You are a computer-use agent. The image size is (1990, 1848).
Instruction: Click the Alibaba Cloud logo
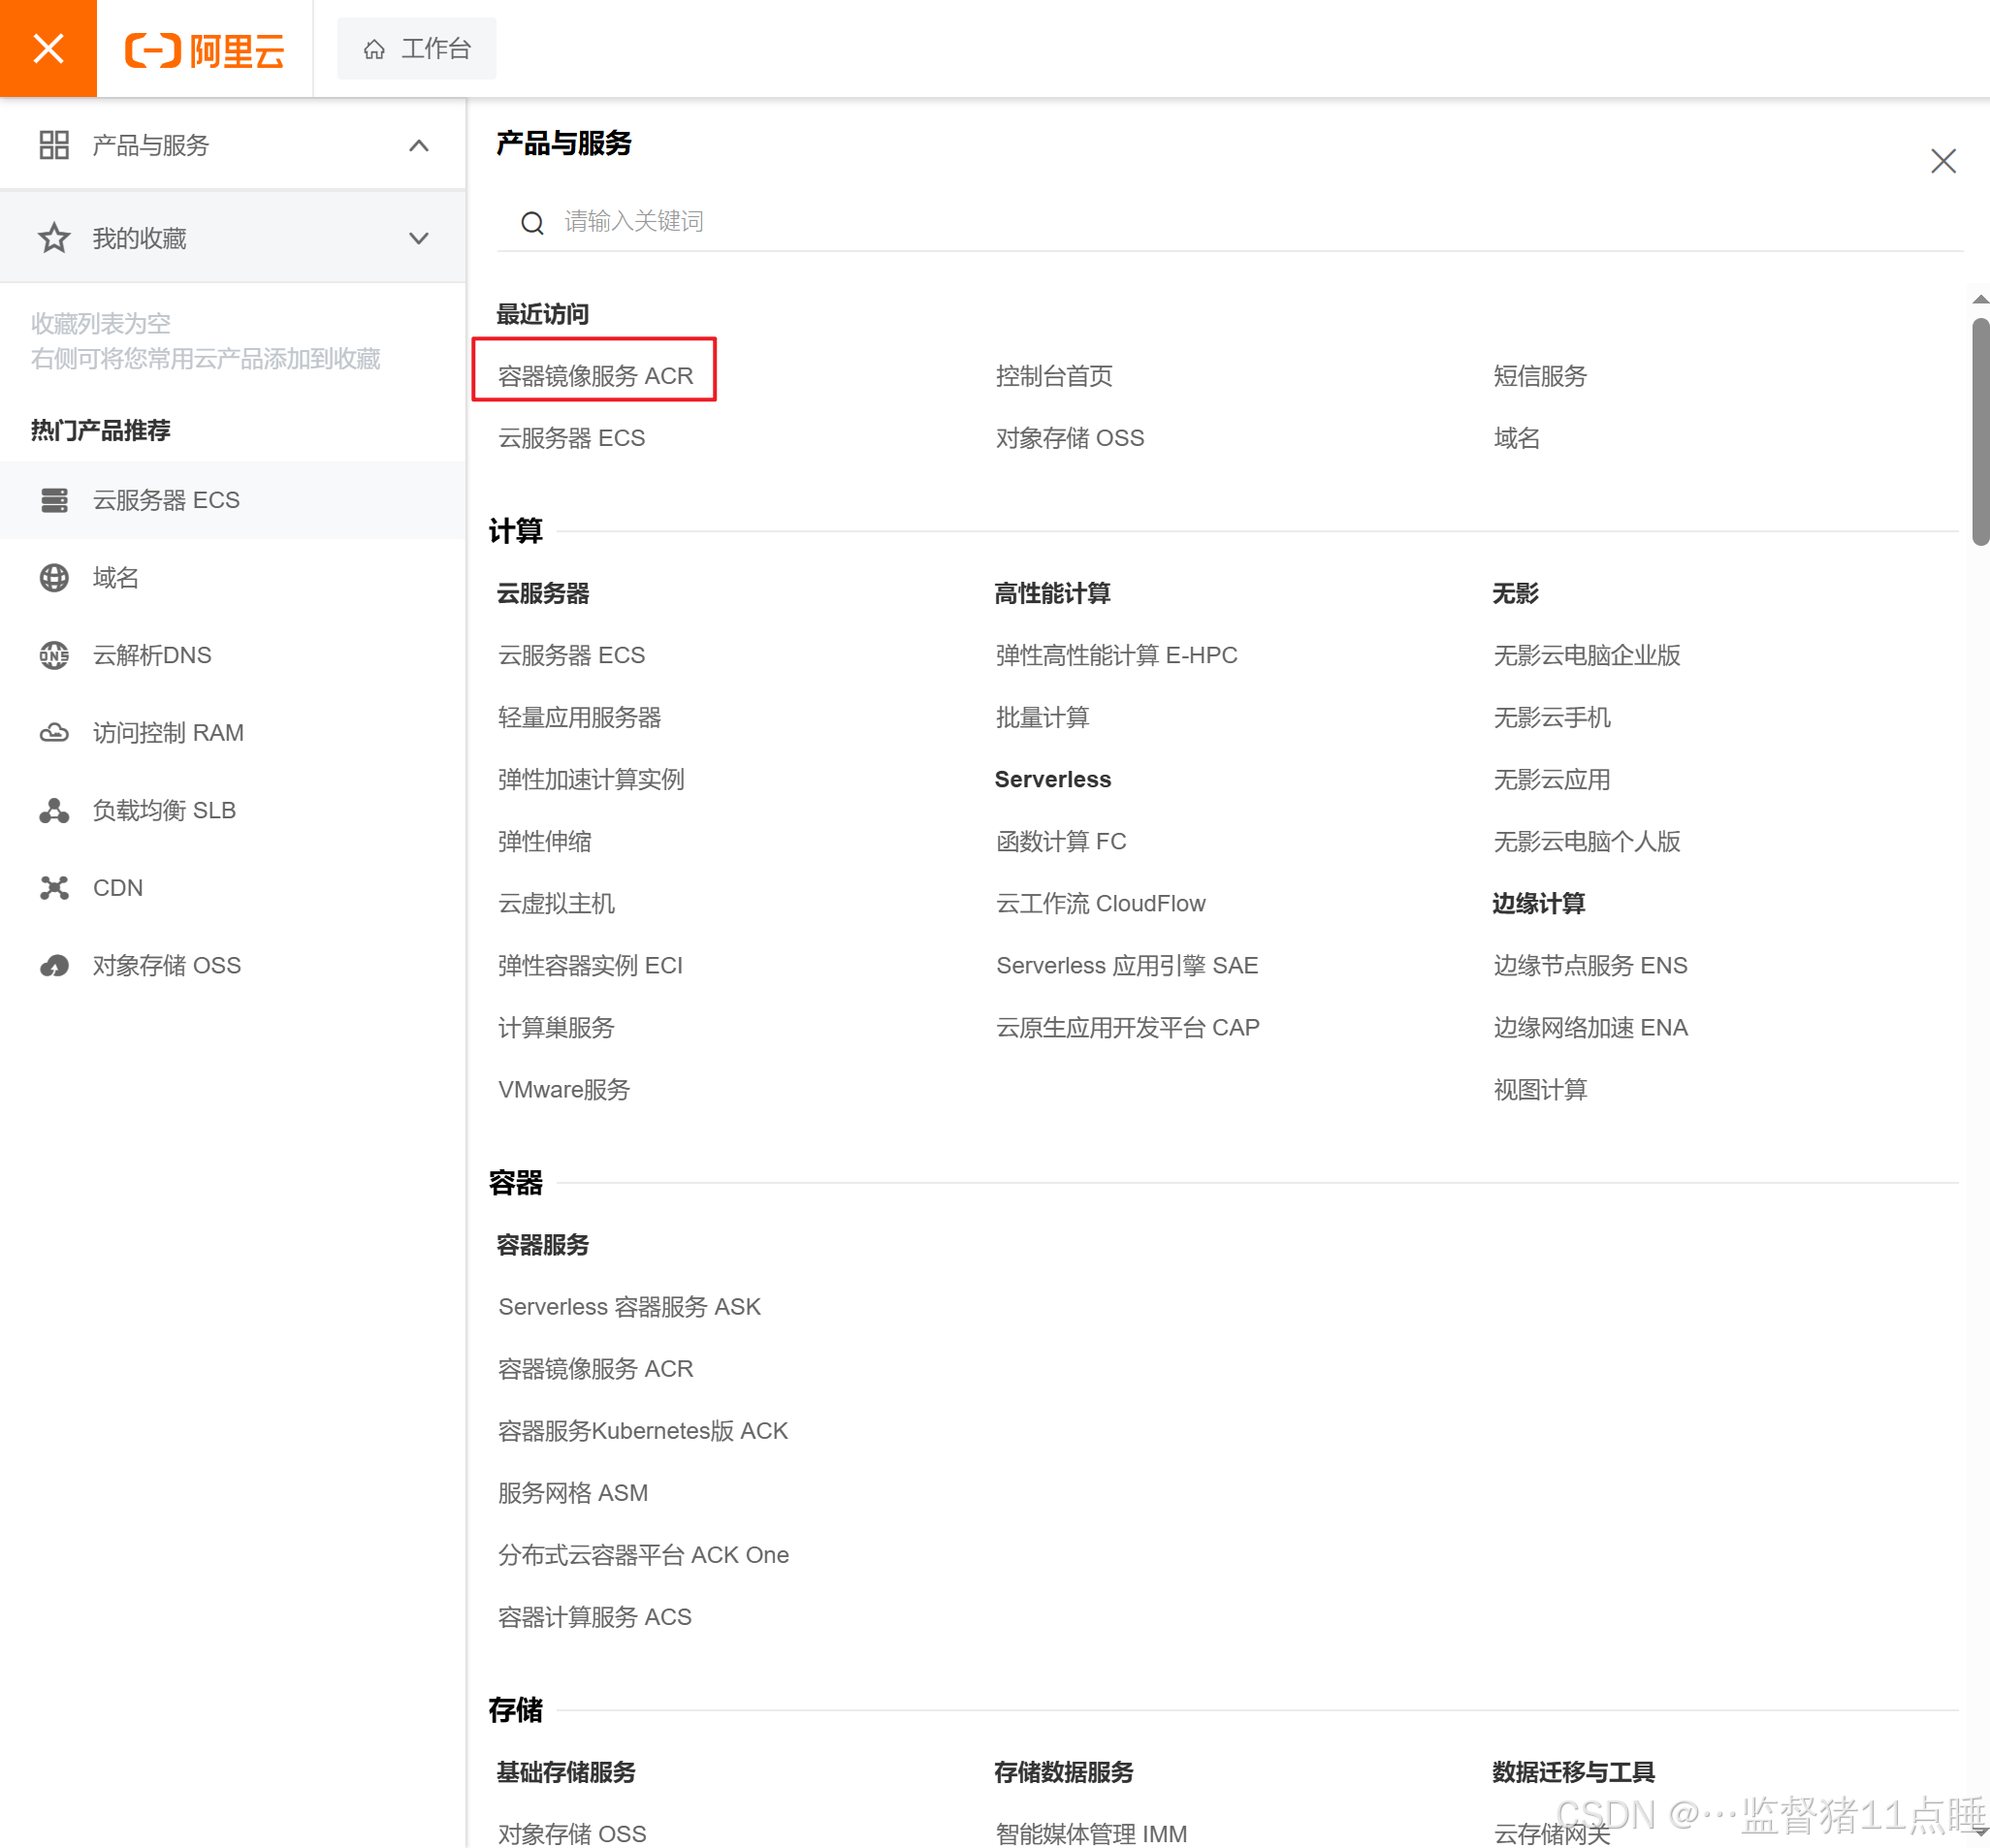(x=205, y=48)
